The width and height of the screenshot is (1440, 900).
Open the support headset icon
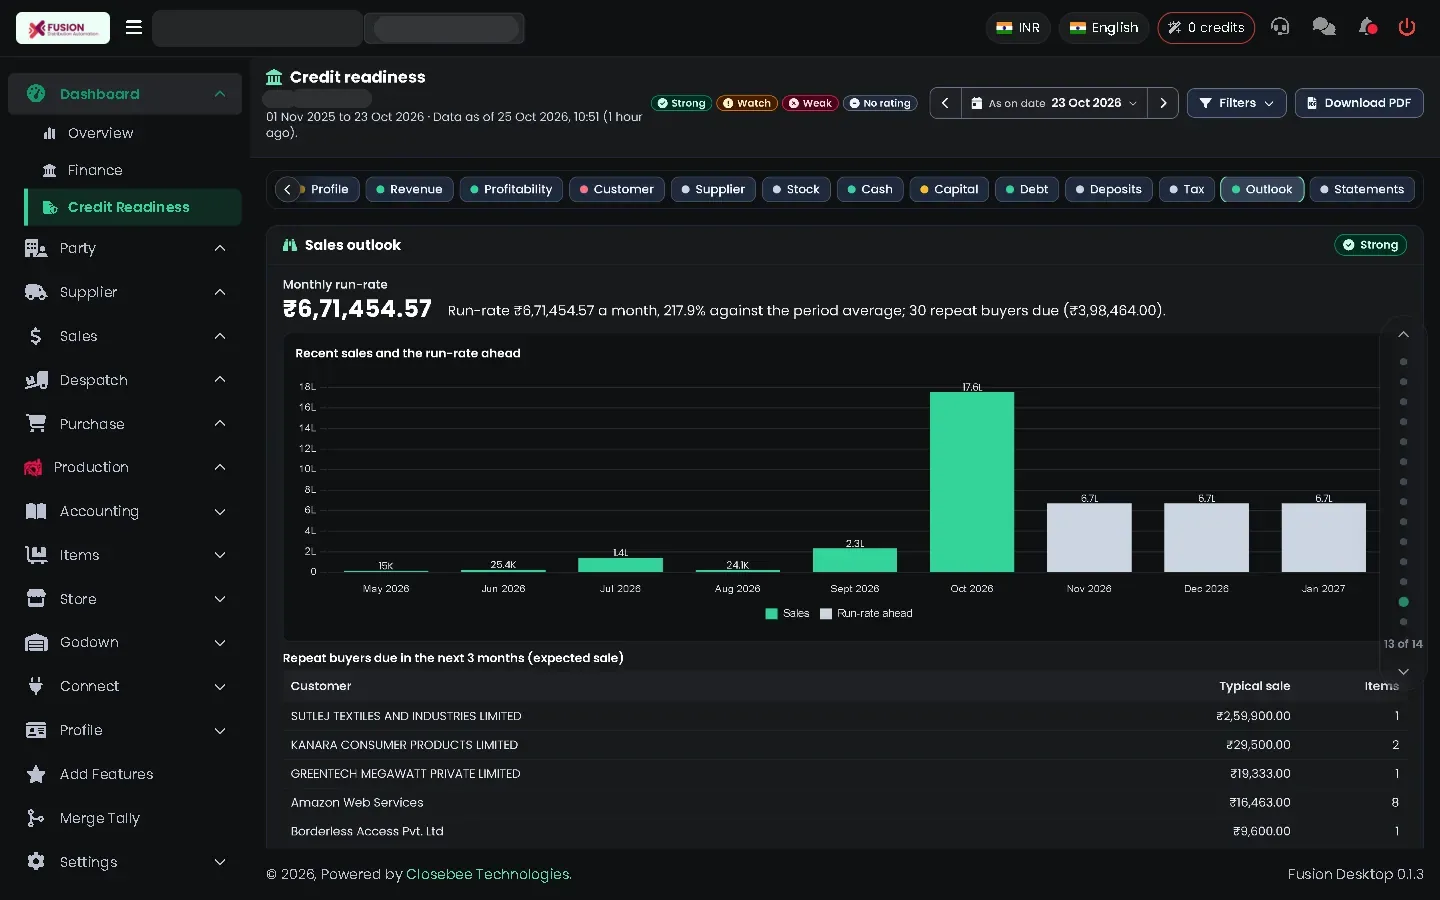tap(1280, 27)
